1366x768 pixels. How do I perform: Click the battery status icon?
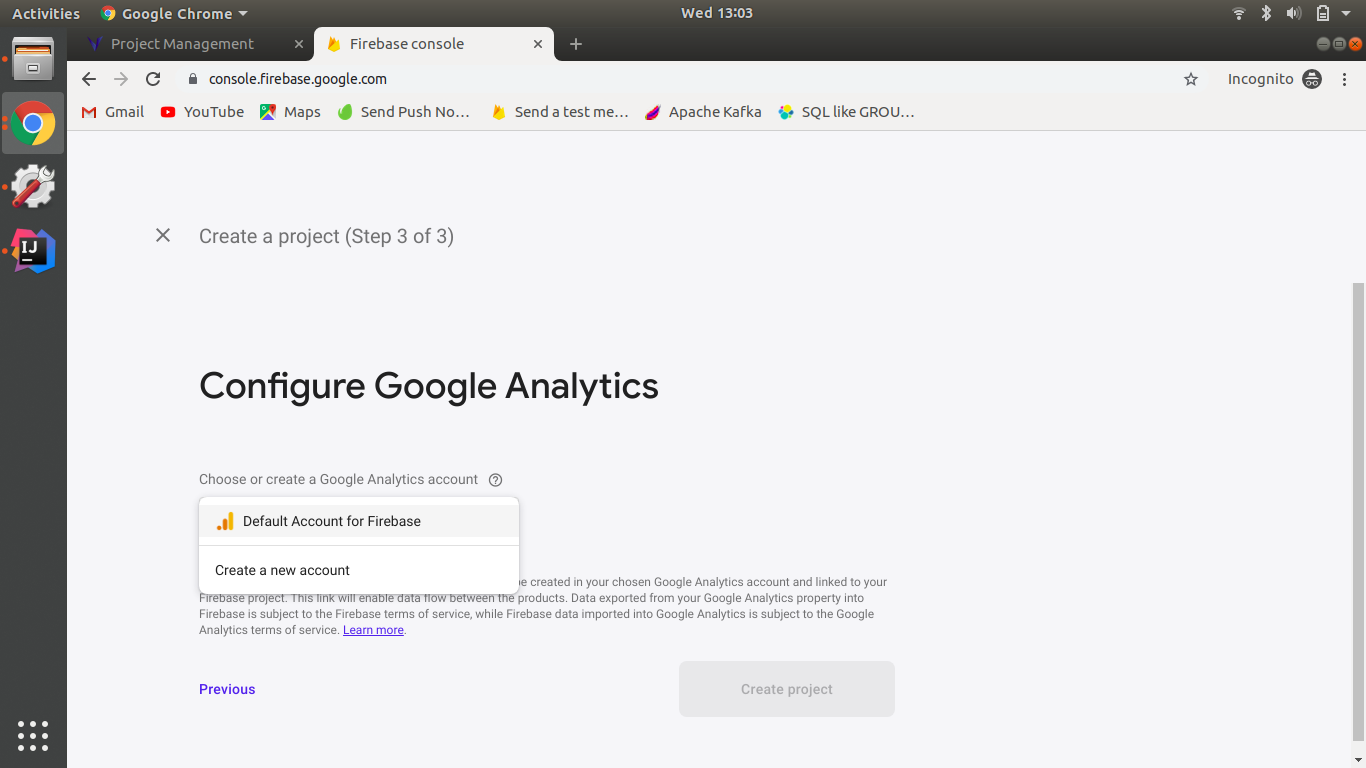pos(1323,13)
